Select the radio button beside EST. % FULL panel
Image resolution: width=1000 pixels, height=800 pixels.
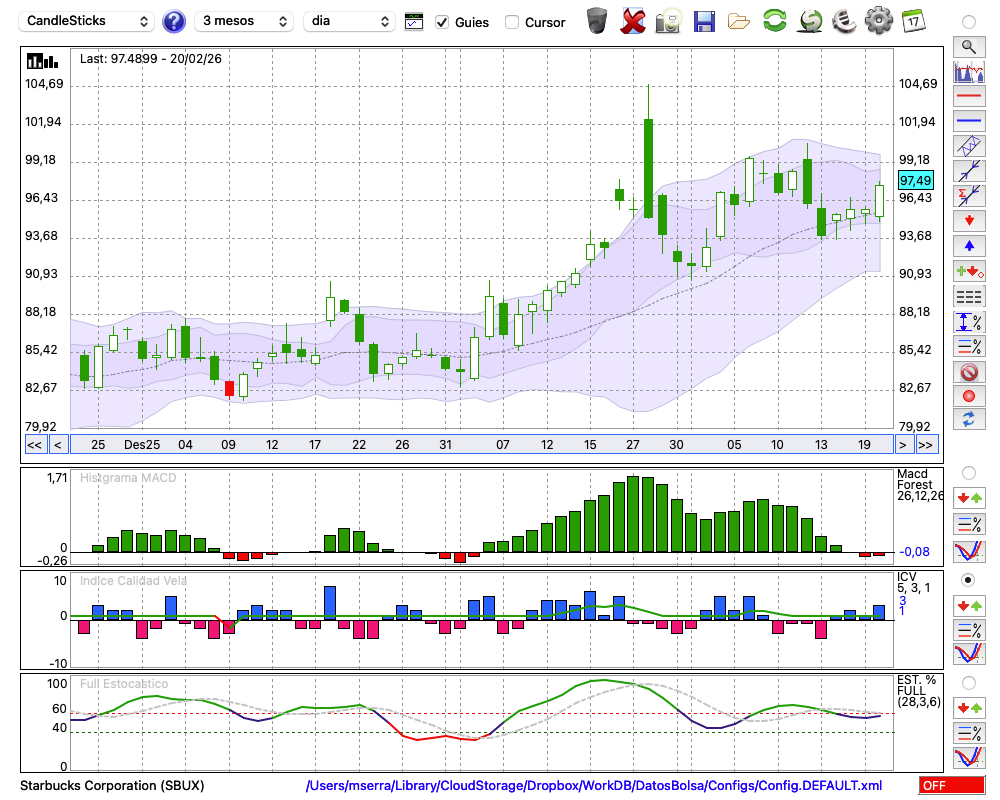point(968,683)
